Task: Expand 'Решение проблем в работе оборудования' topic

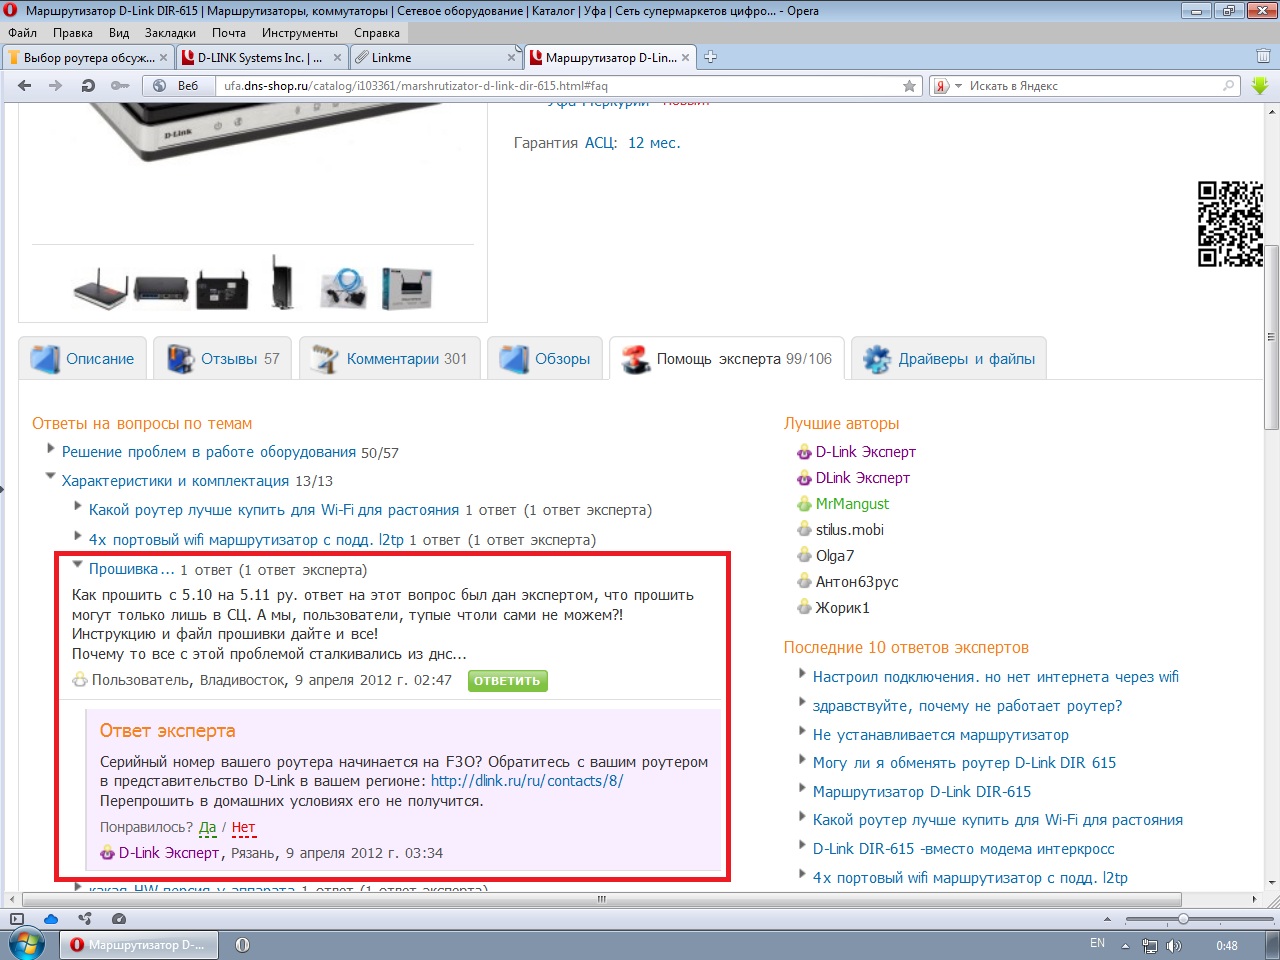Action: pos(52,450)
